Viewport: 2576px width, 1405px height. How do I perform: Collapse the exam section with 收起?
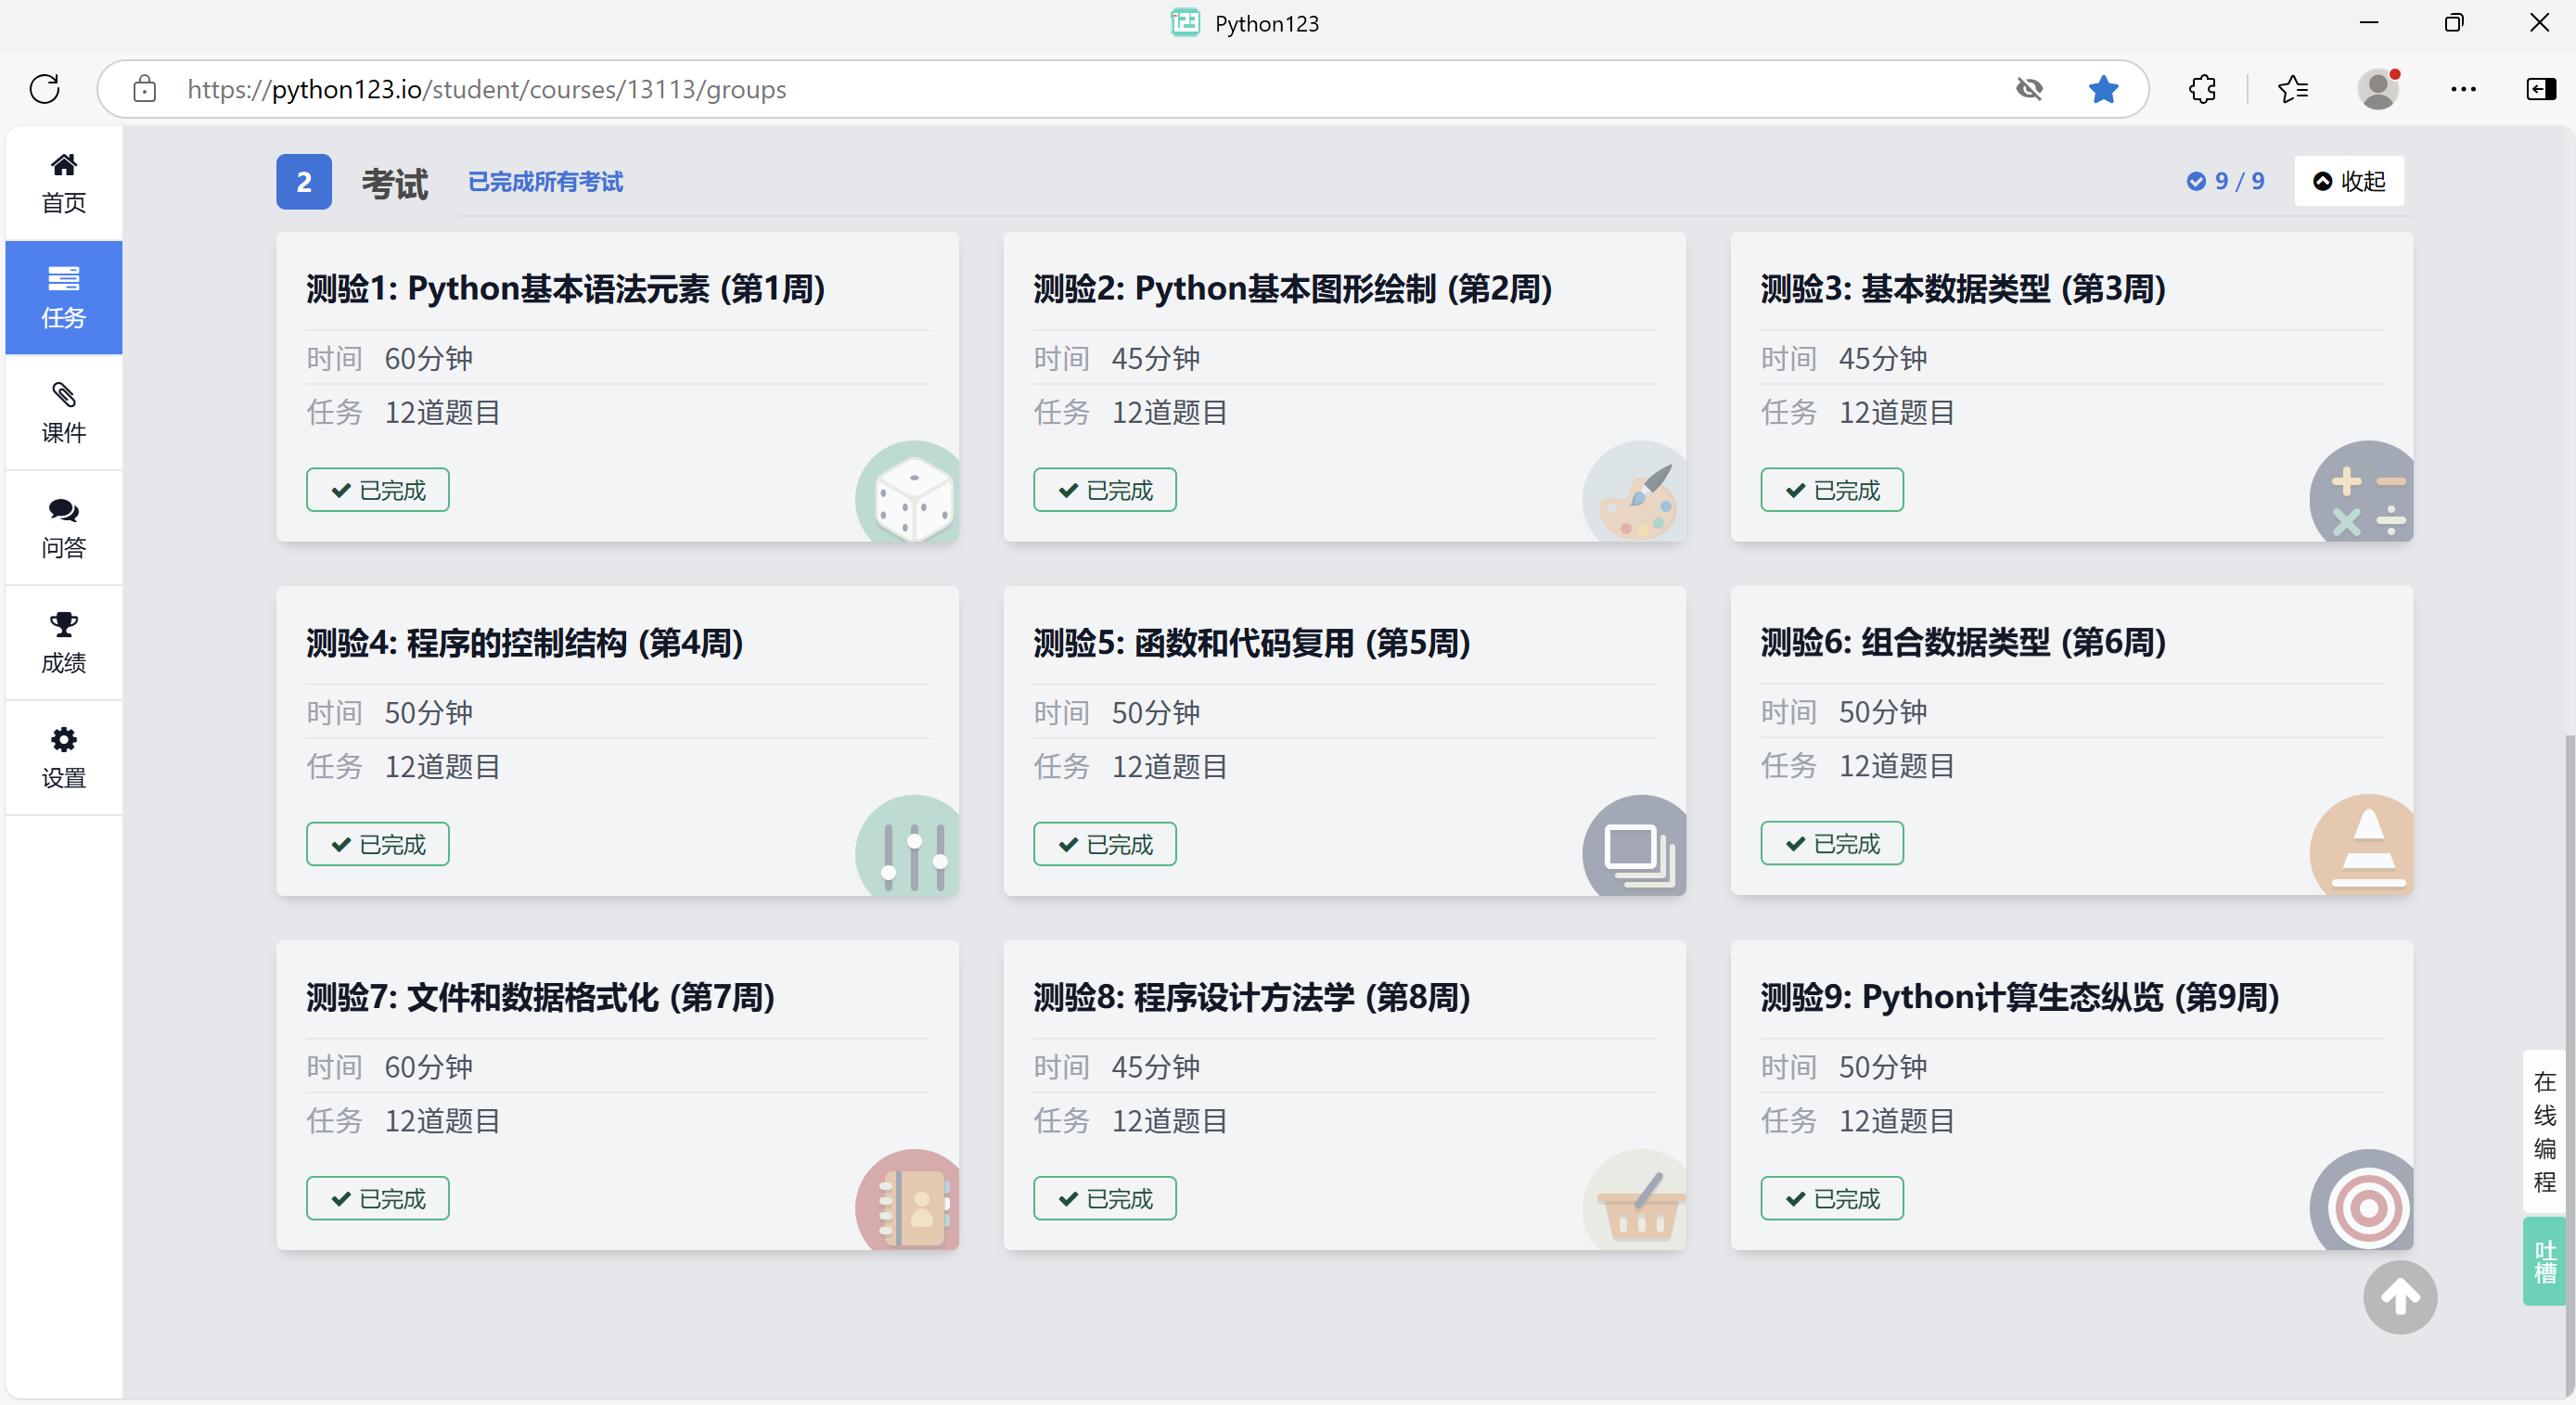click(x=2348, y=181)
